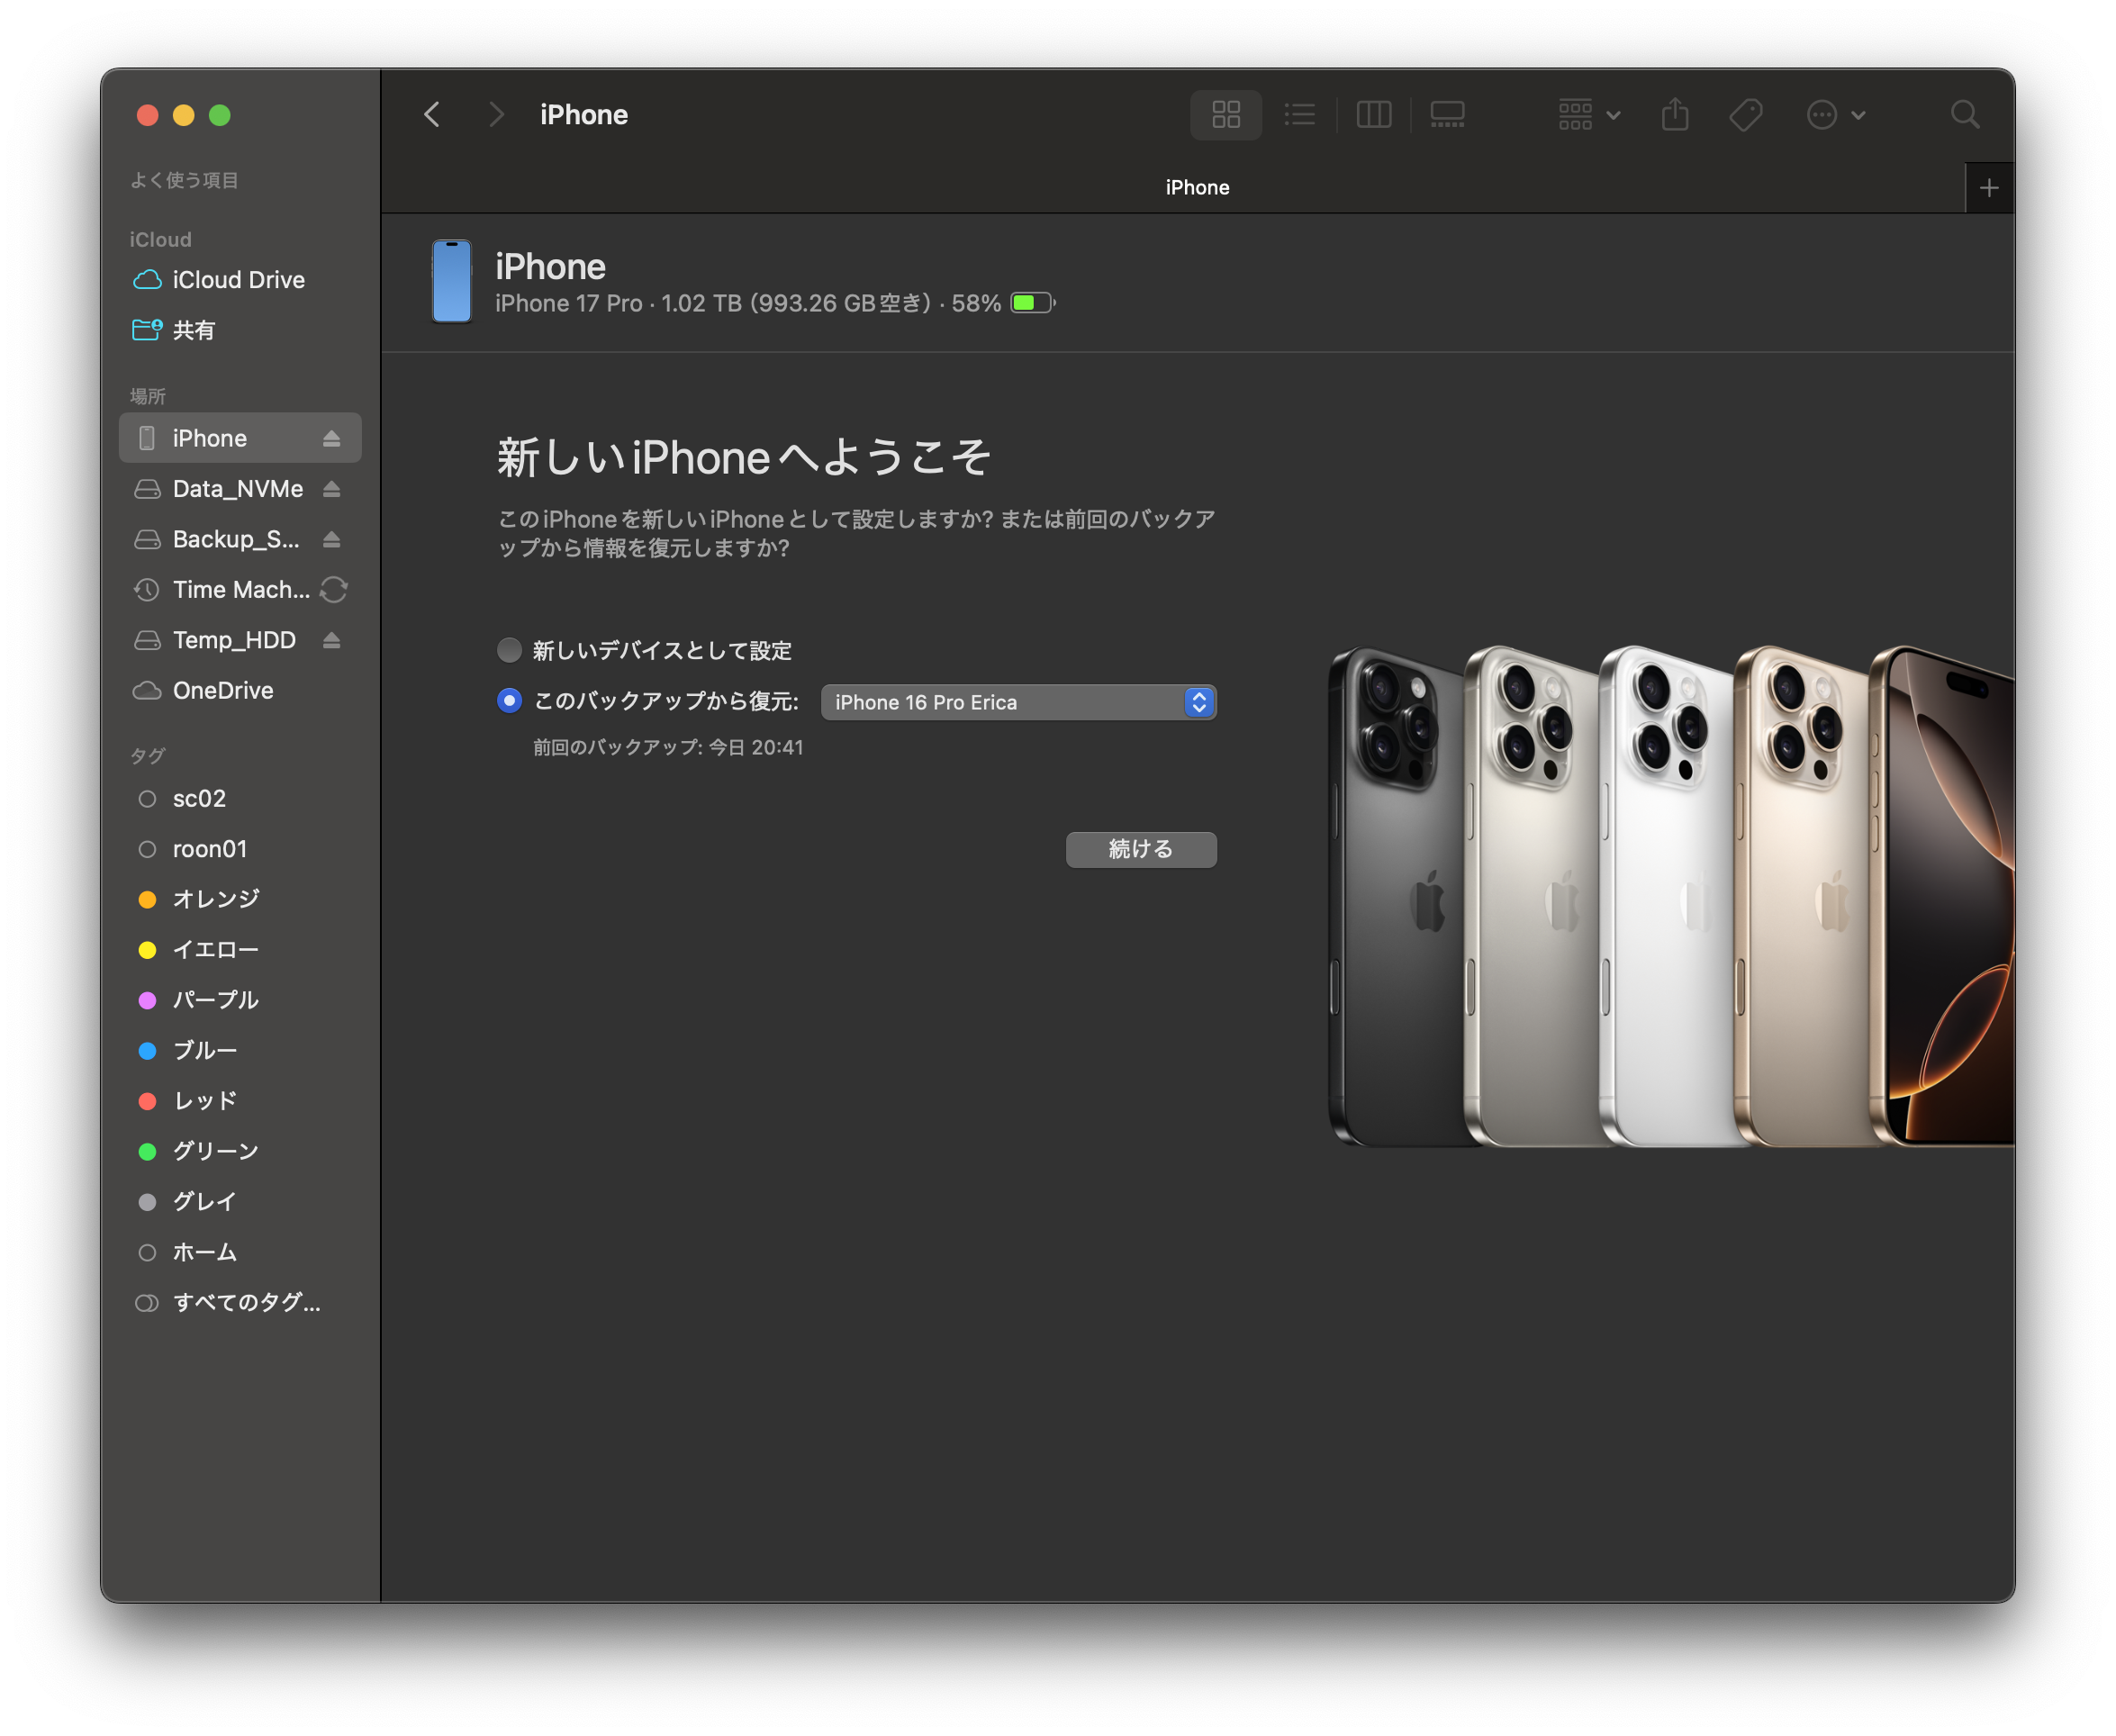The image size is (2116, 1736).
Task: Open the action ellipsis menu dropdown
Action: click(x=1835, y=115)
